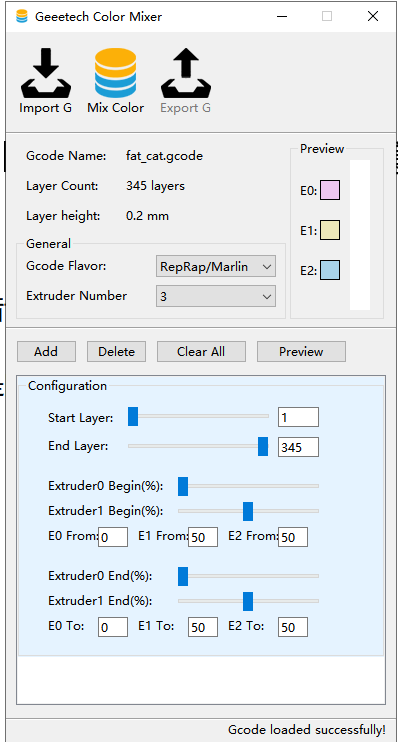Focus the End Layer value field
Screen dimensions: 398x742
[298, 447]
